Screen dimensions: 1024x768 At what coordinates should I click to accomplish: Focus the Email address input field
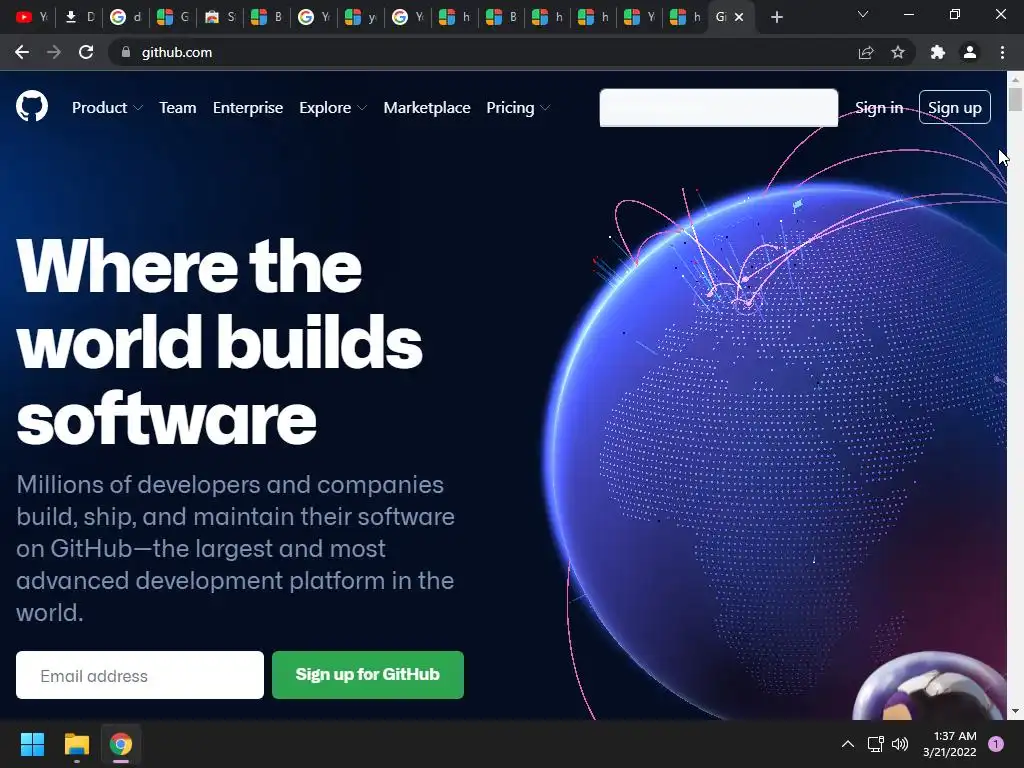click(140, 675)
